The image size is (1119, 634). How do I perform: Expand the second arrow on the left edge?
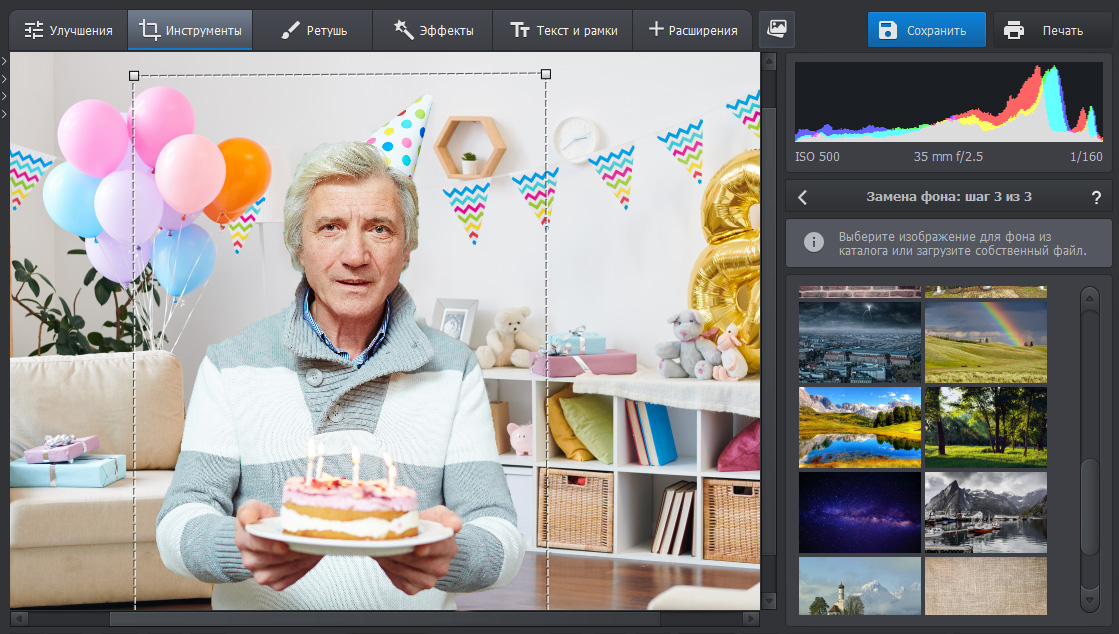[4, 79]
